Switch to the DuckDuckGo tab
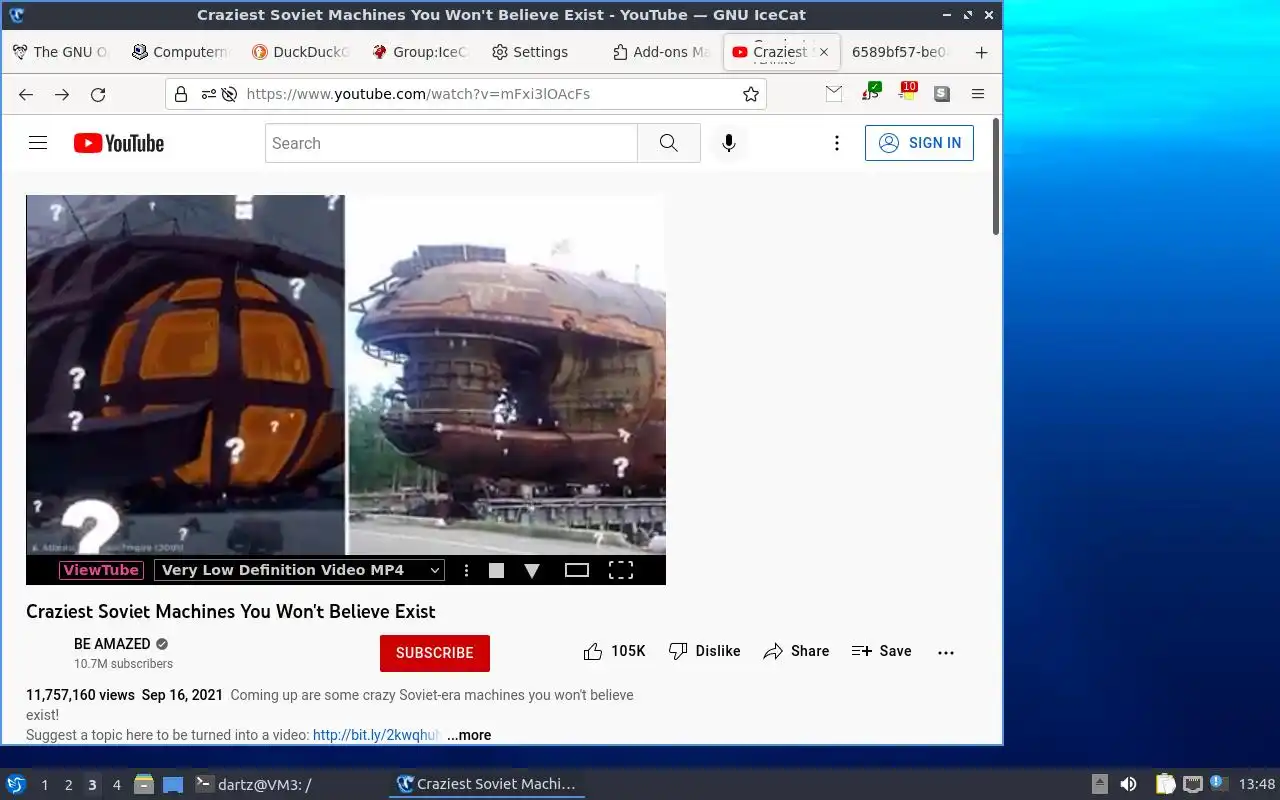Screen dimensions: 1280x800 click(x=301, y=52)
